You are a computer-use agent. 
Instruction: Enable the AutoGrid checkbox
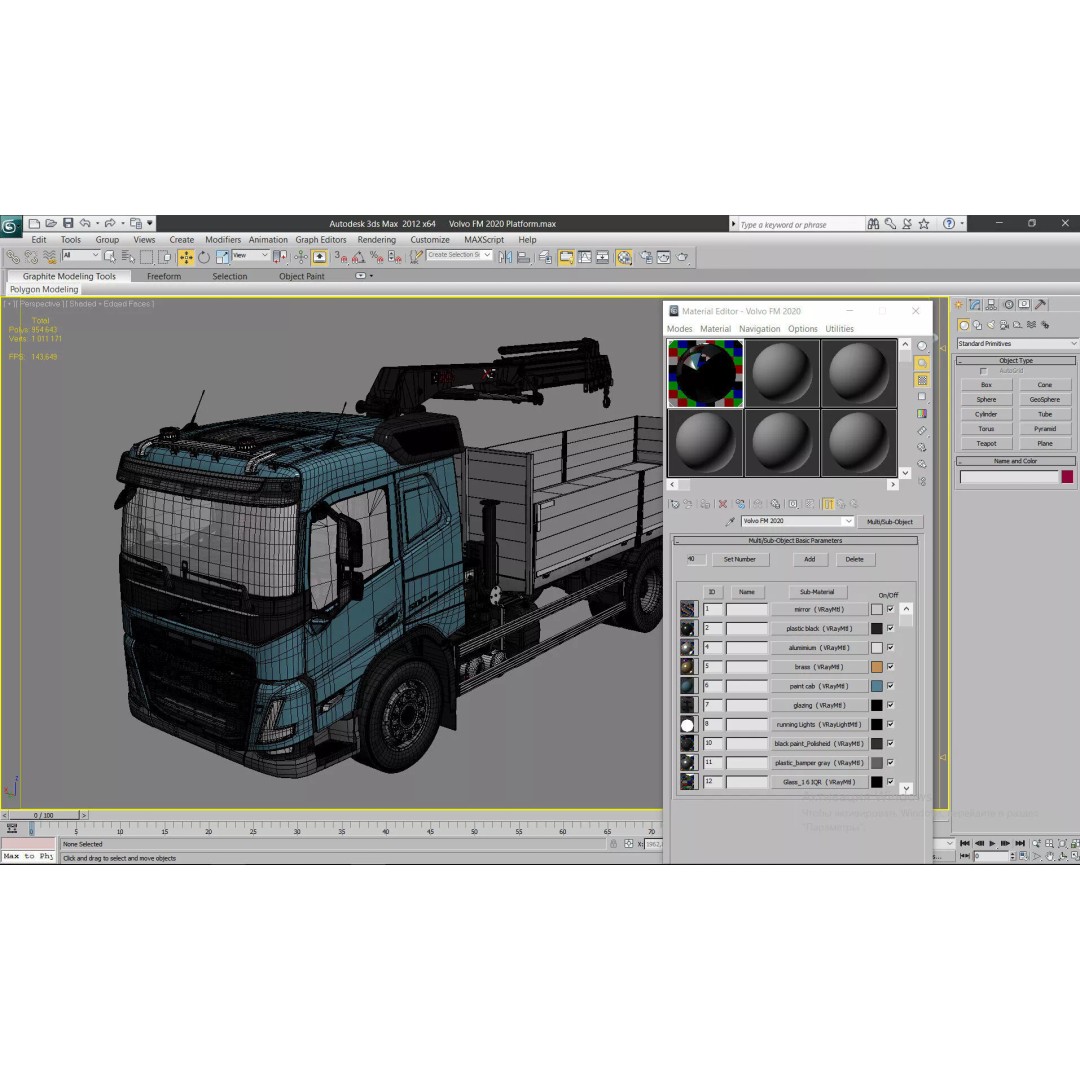point(984,371)
